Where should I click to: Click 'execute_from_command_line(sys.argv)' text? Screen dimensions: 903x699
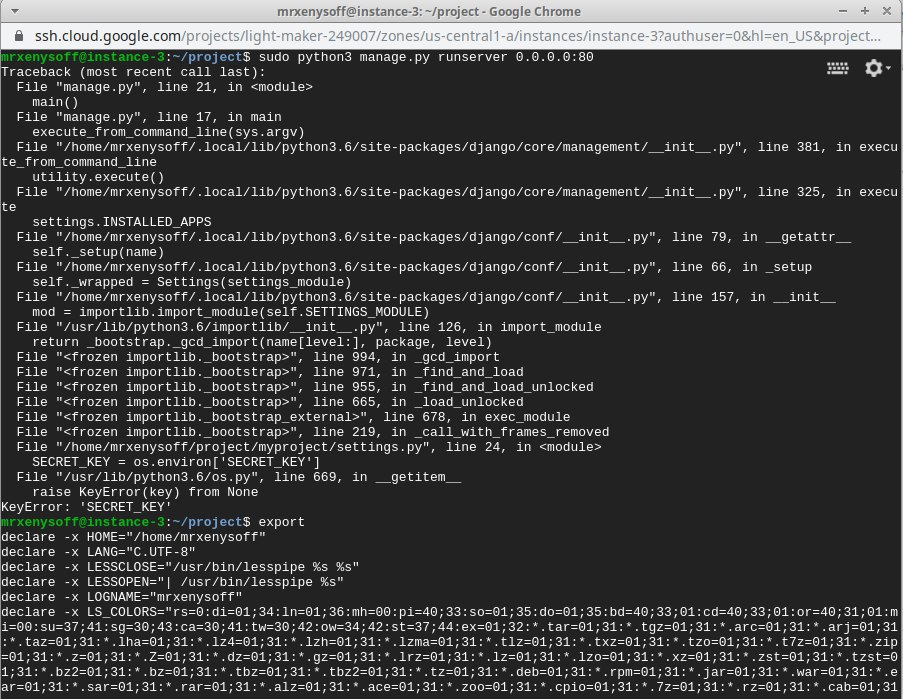(x=168, y=132)
